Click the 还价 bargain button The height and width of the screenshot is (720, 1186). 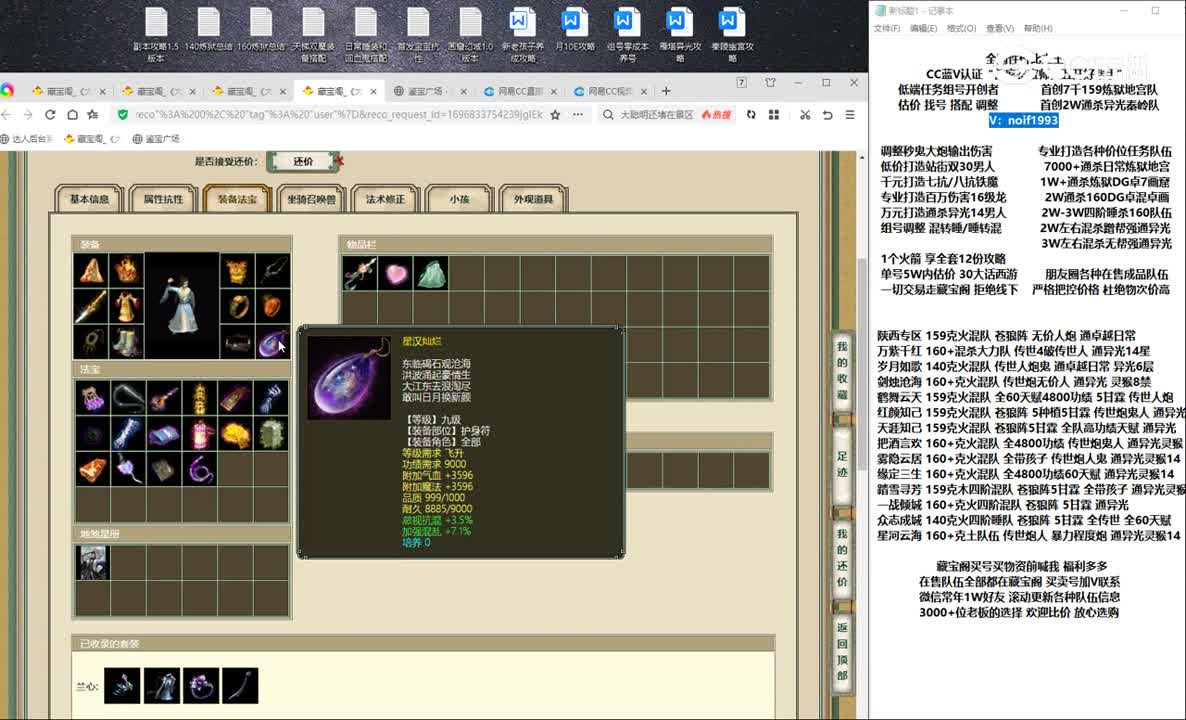pyautogui.click(x=303, y=161)
